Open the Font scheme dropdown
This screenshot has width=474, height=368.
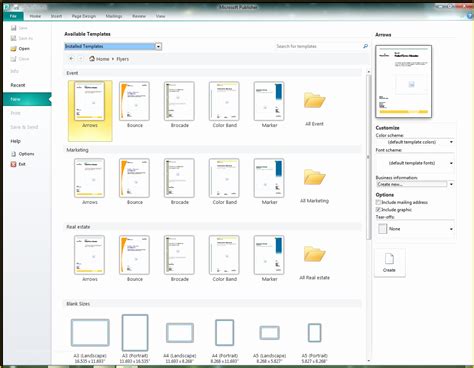(x=415, y=163)
